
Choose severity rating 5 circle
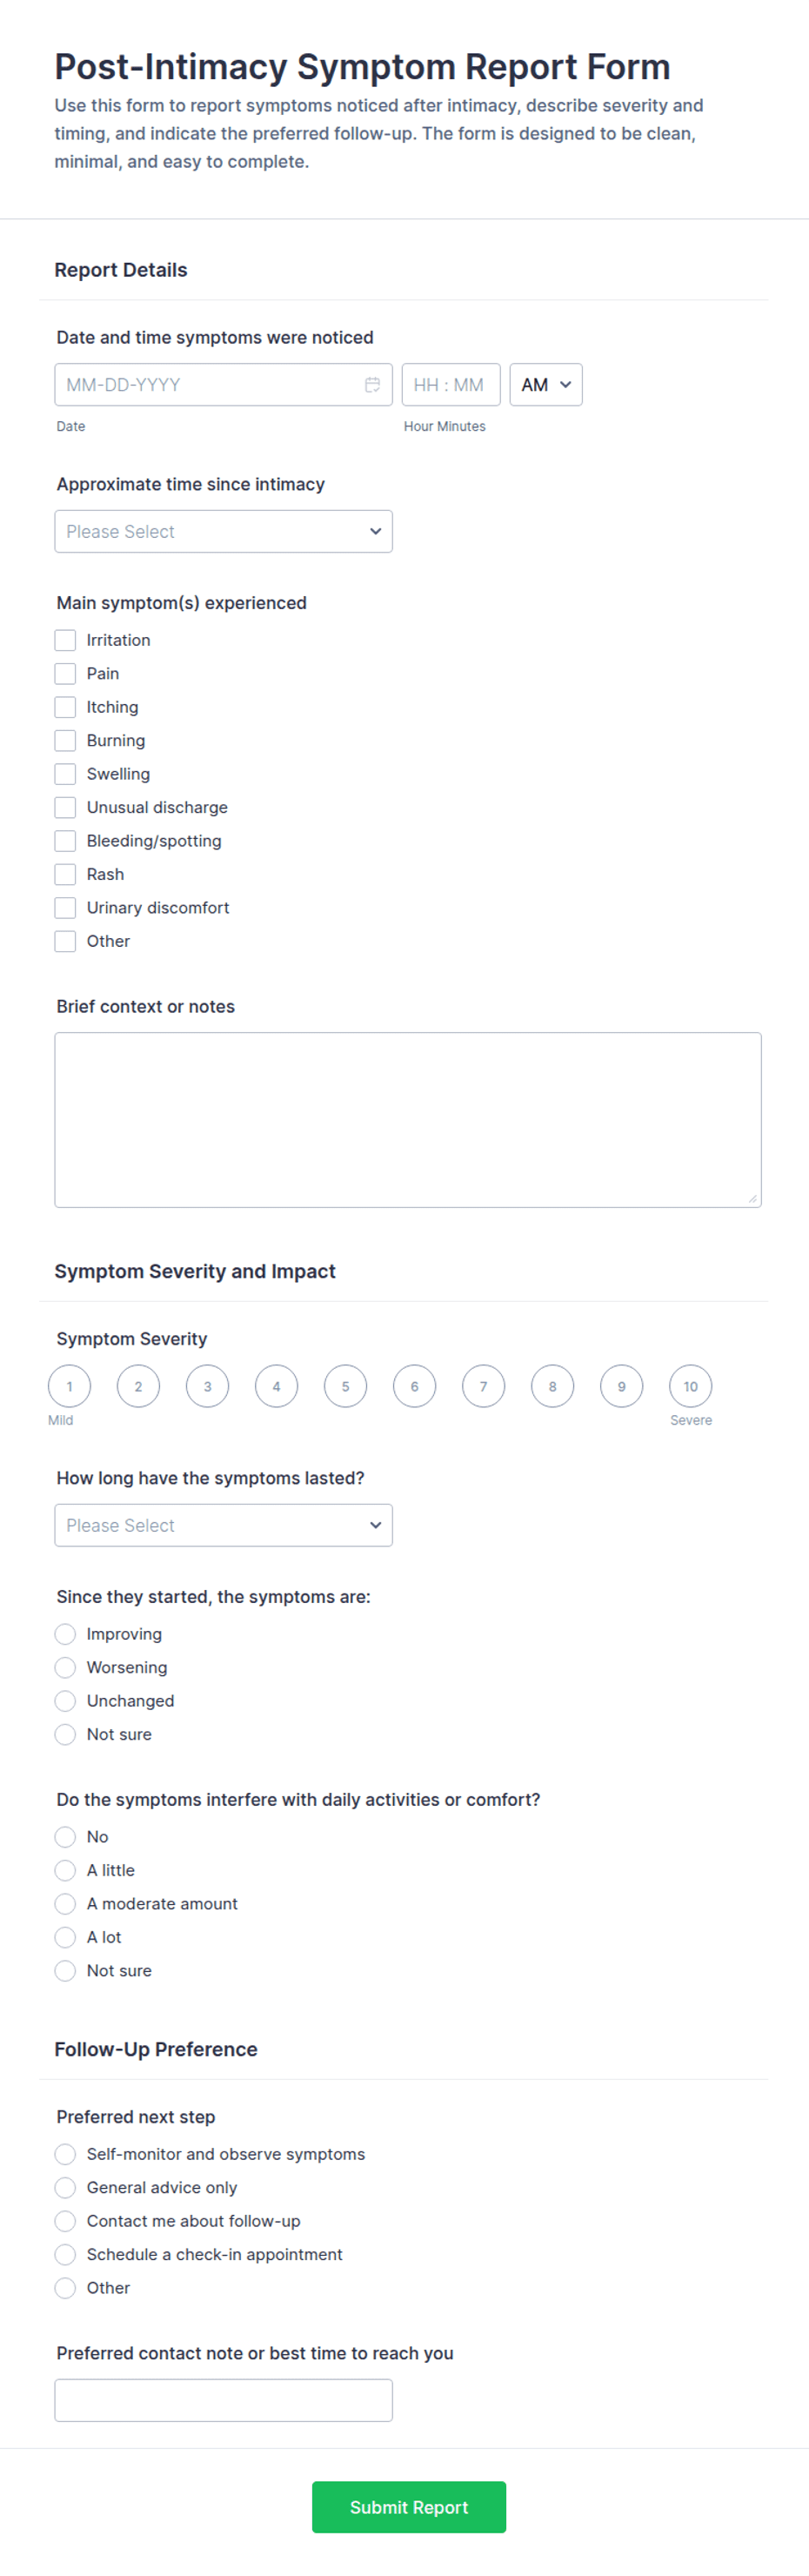point(345,1386)
